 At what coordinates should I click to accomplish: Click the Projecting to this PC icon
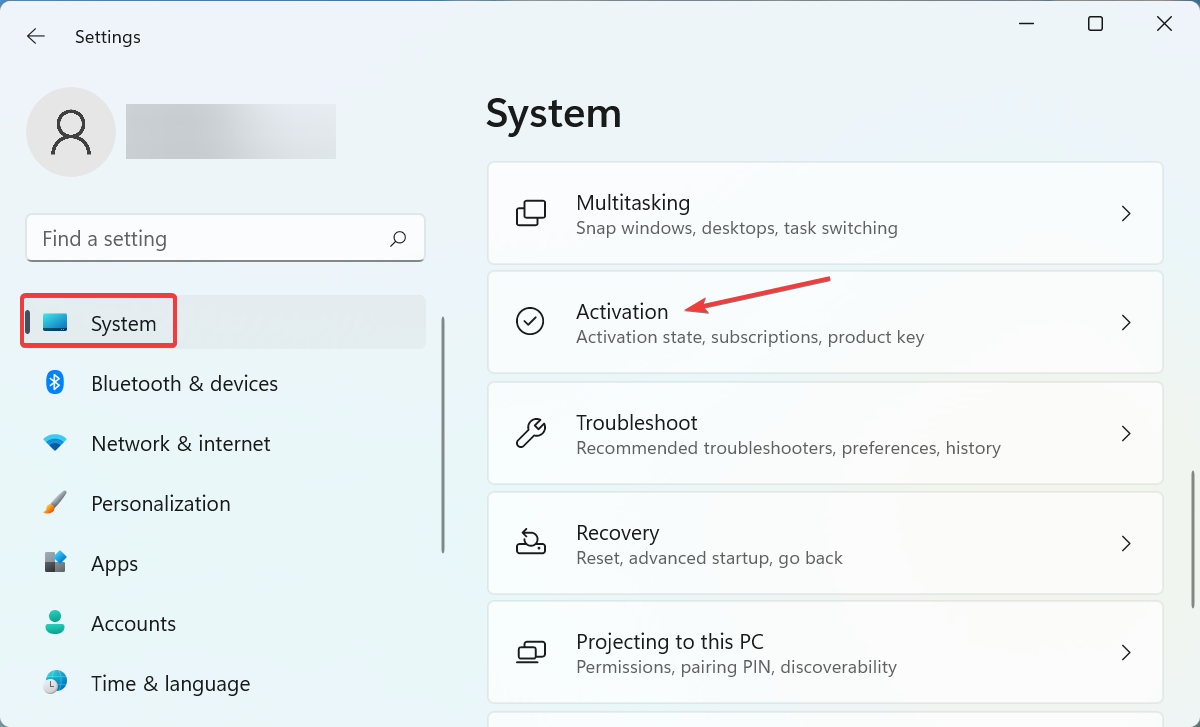530,652
